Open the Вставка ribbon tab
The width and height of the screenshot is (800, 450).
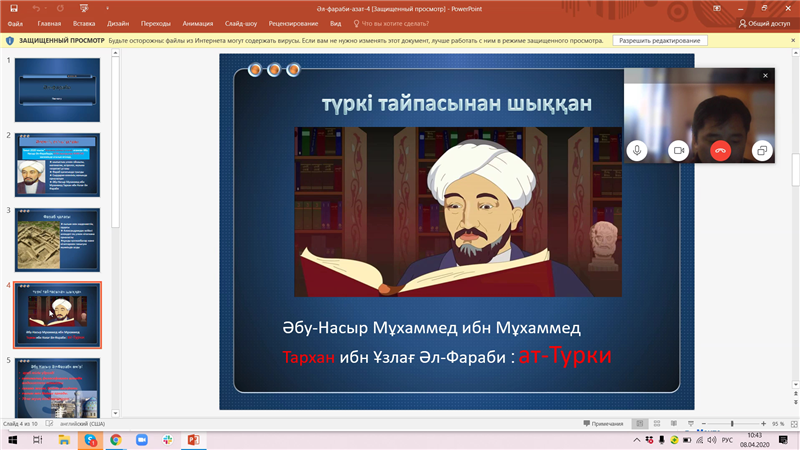click(84, 22)
